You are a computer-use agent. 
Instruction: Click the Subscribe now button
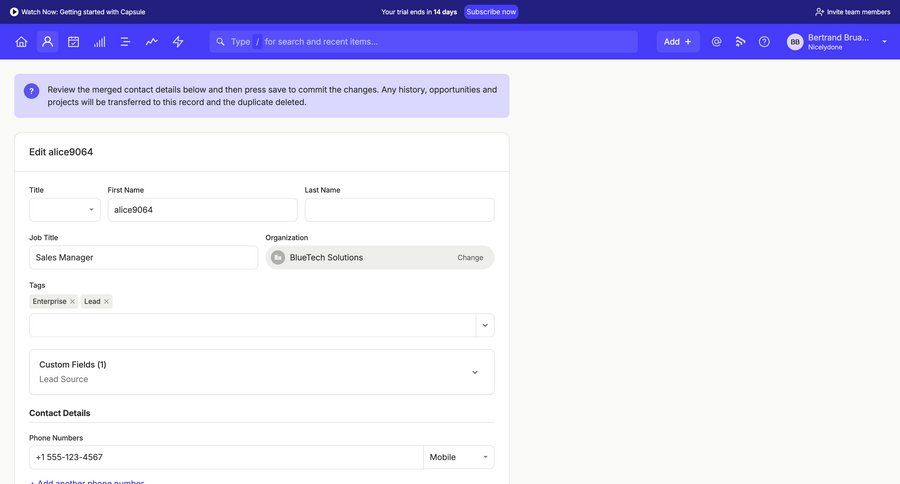(x=491, y=12)
